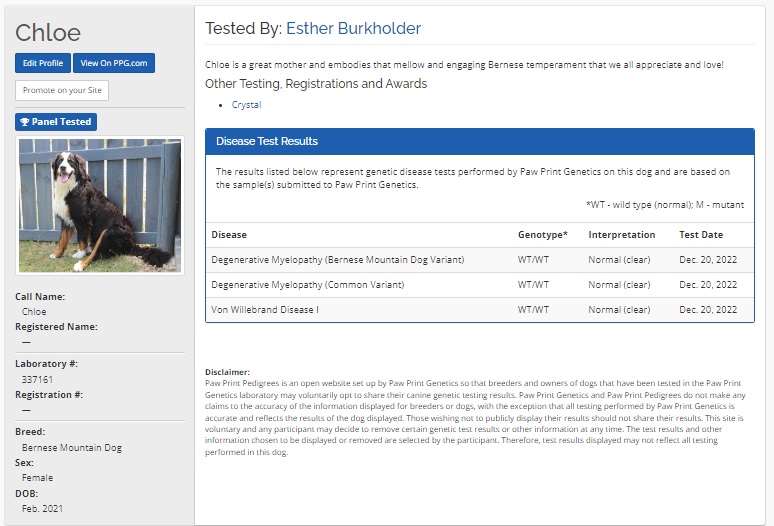Viewport: 774px width, 526px height.
Task: Click the trophy icon on Panel Tested badge
Action: pos(24,122)
